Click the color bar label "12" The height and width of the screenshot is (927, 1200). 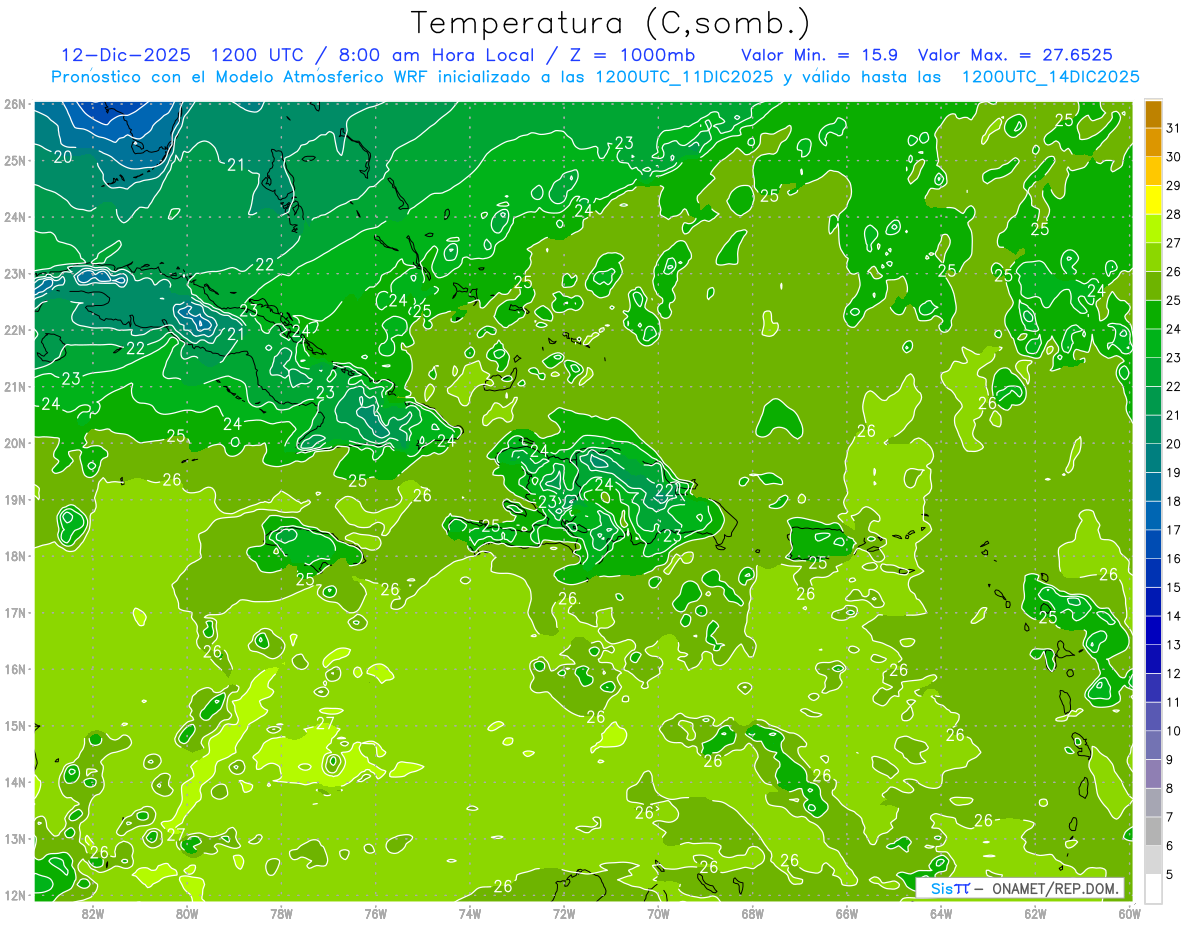pyautogui.click(x=1174, y=674)
